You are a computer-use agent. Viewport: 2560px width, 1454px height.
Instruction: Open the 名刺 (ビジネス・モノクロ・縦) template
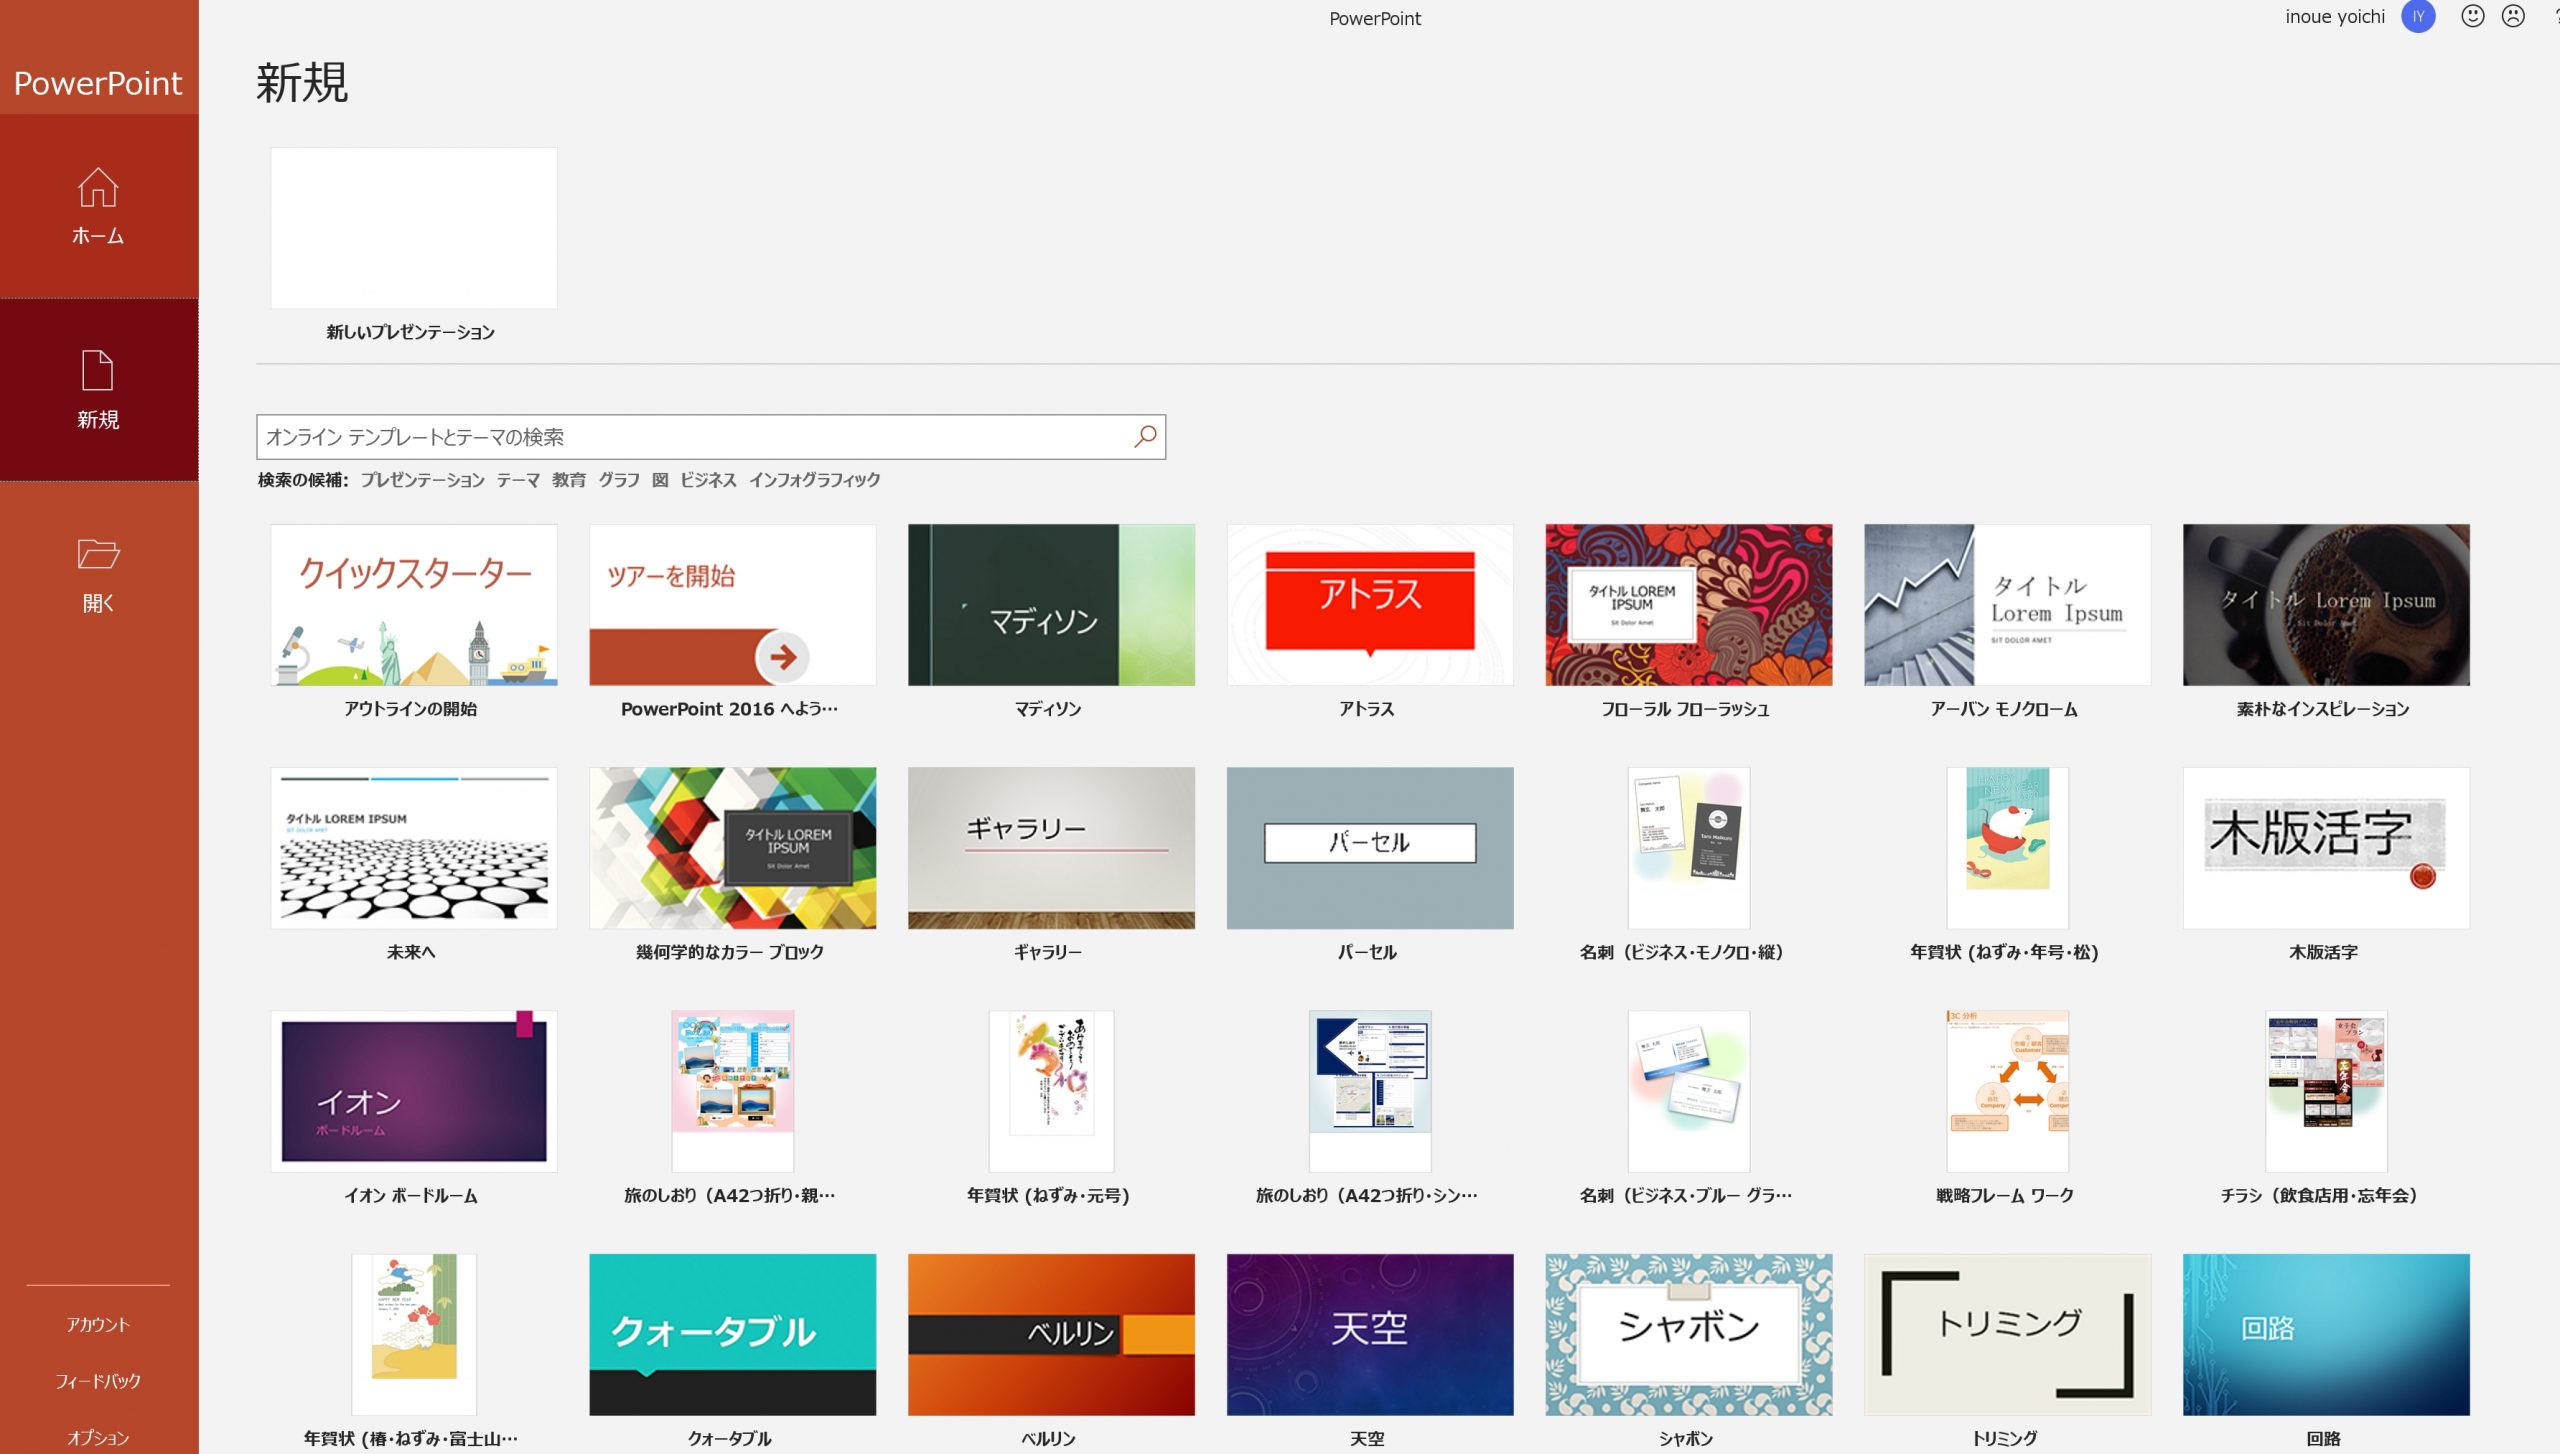click(1688, 848)
